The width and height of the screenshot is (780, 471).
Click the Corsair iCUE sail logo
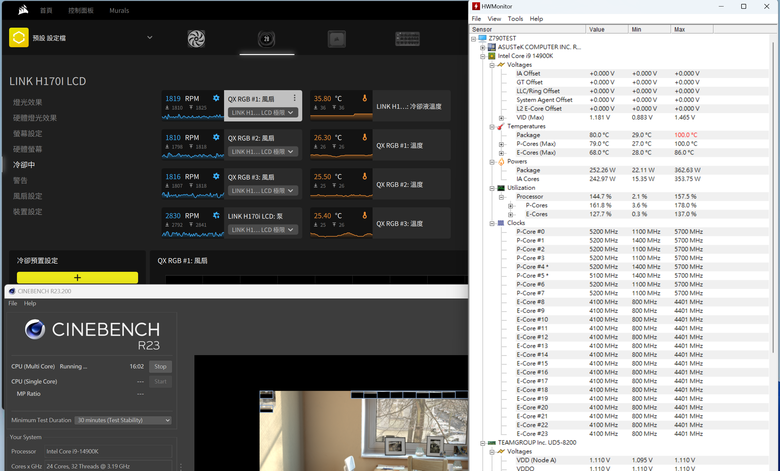(22, 10)
